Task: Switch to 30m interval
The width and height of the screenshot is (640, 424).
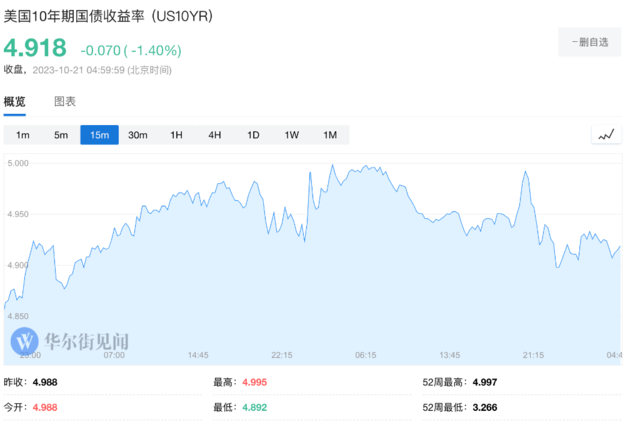Action: tap(138, 135)
